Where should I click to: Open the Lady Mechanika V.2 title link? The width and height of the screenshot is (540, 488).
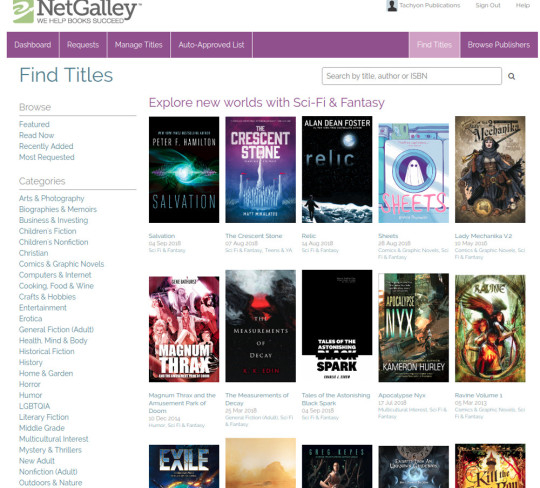pyautogui.click(x=483, y=236)
